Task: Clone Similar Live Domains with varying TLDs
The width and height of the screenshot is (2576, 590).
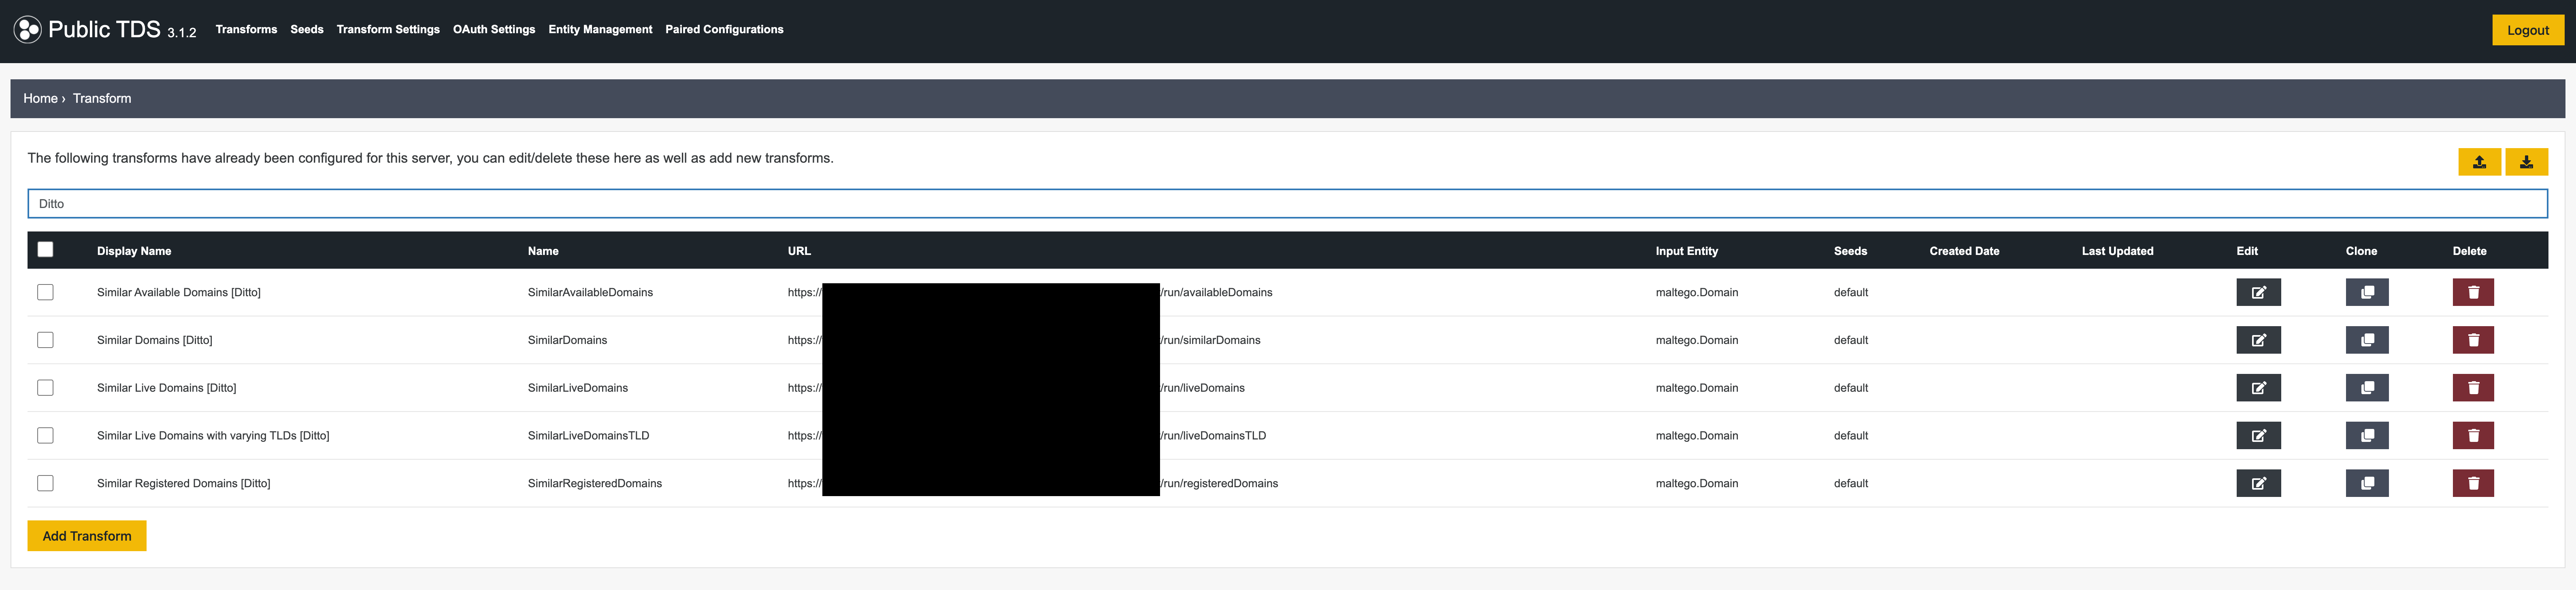Action: coord(2367,436)
